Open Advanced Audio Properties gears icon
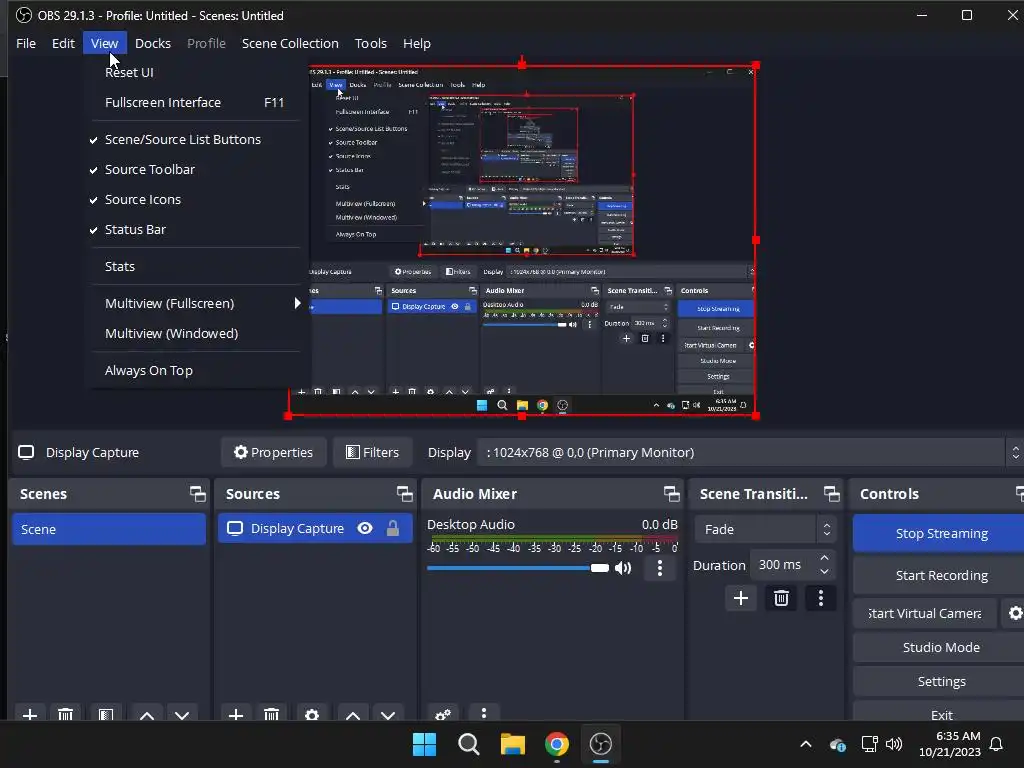This screenshot has height=768, width=1024. click(443, 714)
